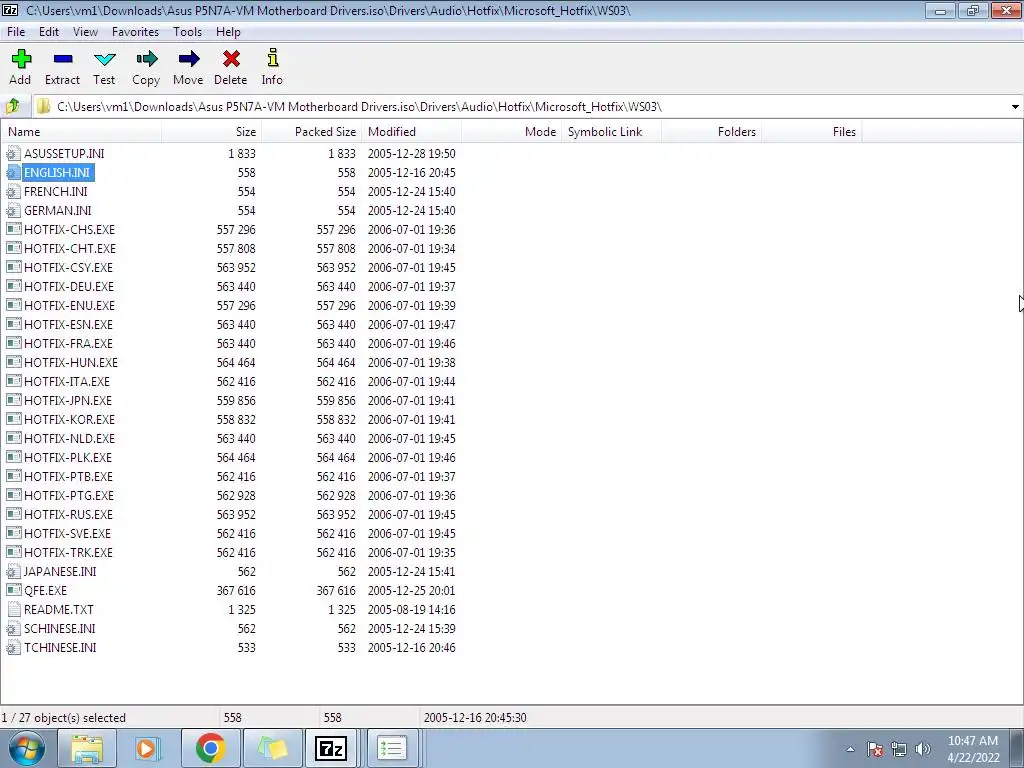
Task: Click the Extract toolbar icon
Action: coord(63,59)
